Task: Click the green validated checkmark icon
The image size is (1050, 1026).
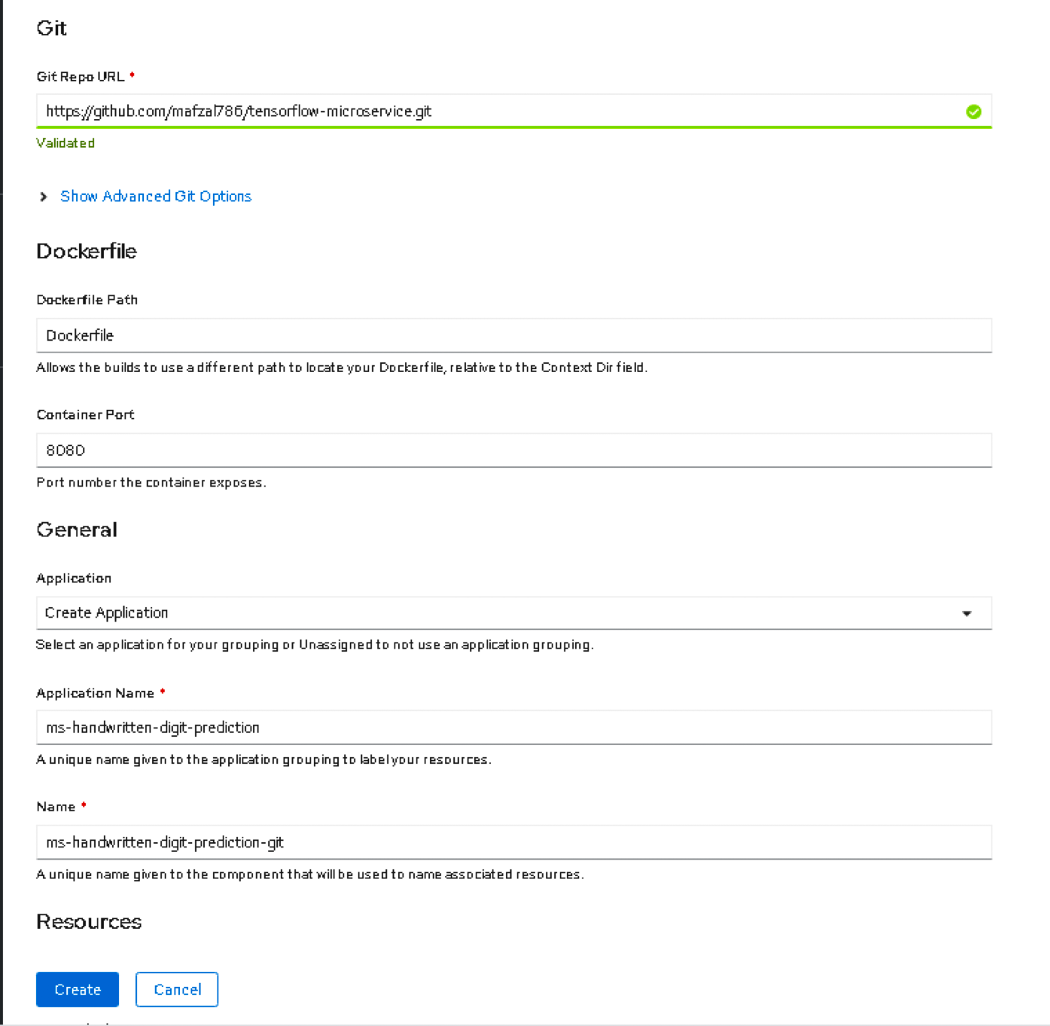Action: [x=973, y=112]
